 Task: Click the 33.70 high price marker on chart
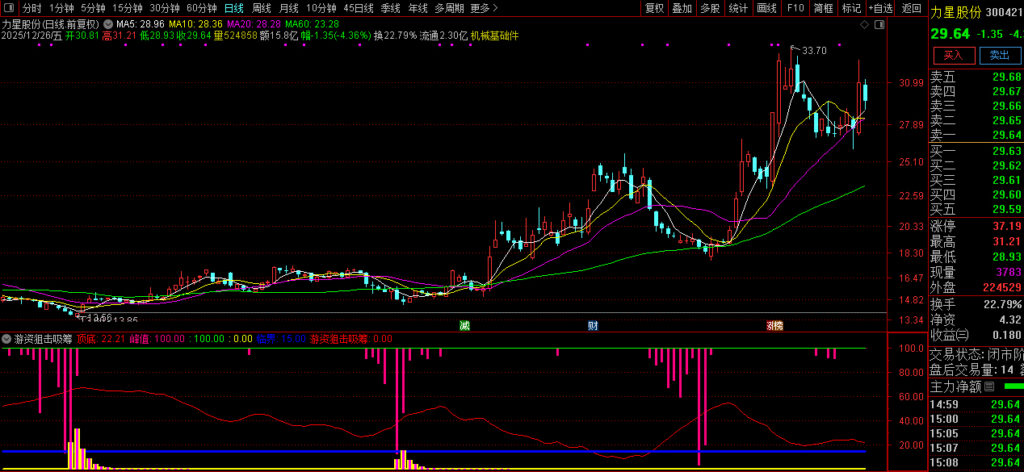point(814,50)
